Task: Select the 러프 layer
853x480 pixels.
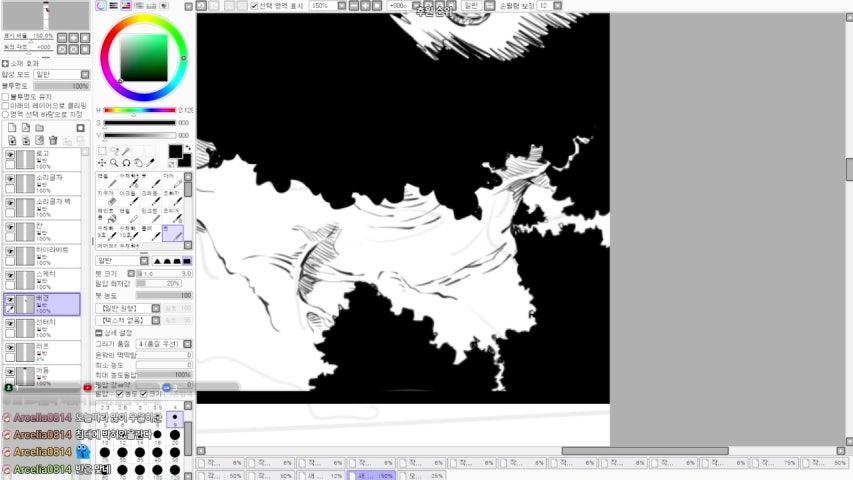Action: [x=42, y=352]
